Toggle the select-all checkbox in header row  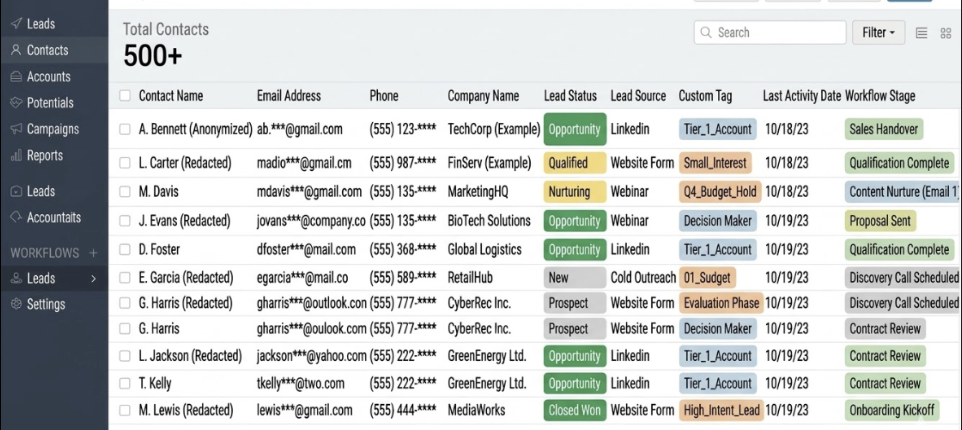tap(125, 96)
